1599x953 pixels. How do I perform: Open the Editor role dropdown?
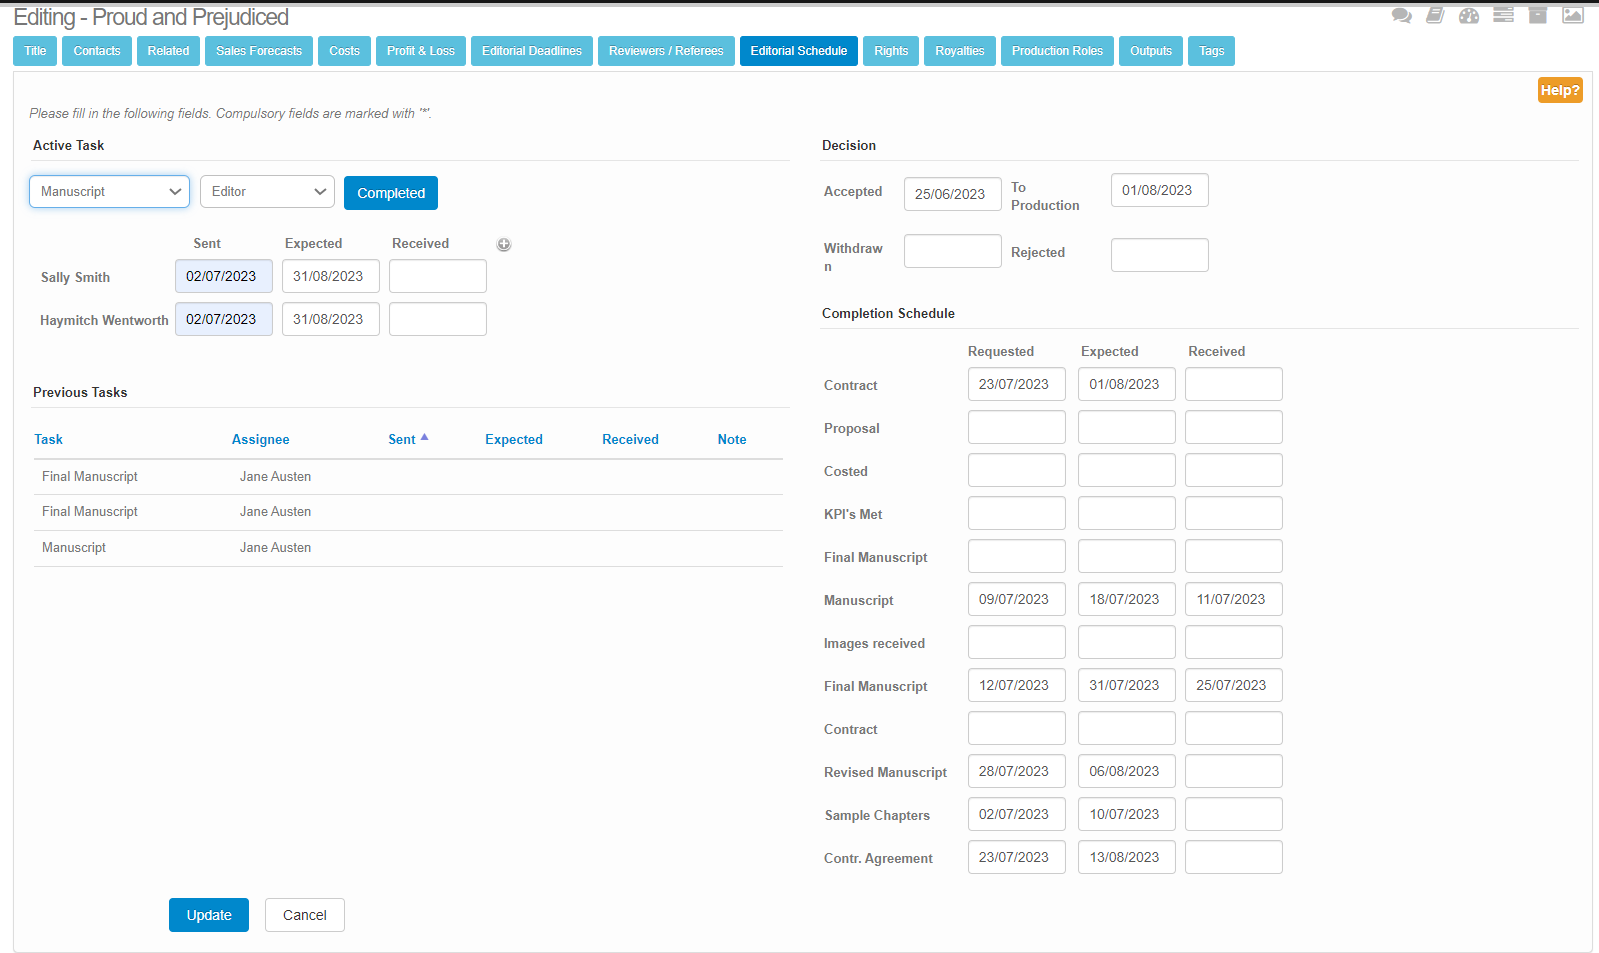[x=267, y=192]
